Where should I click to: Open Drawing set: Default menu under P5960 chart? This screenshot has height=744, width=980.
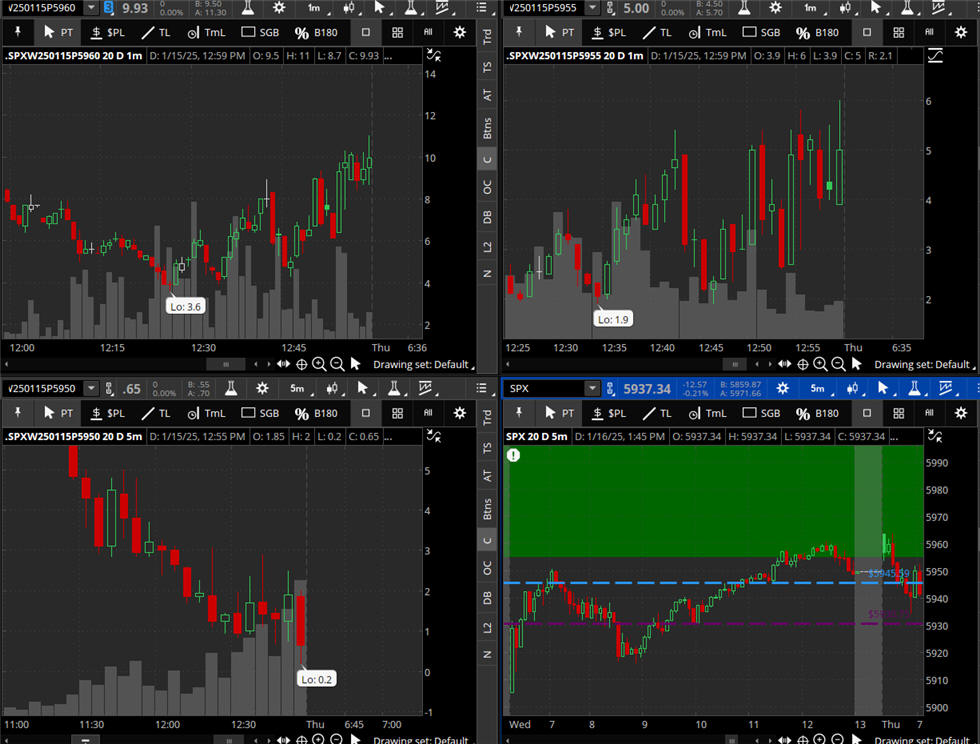click(423, 364)
